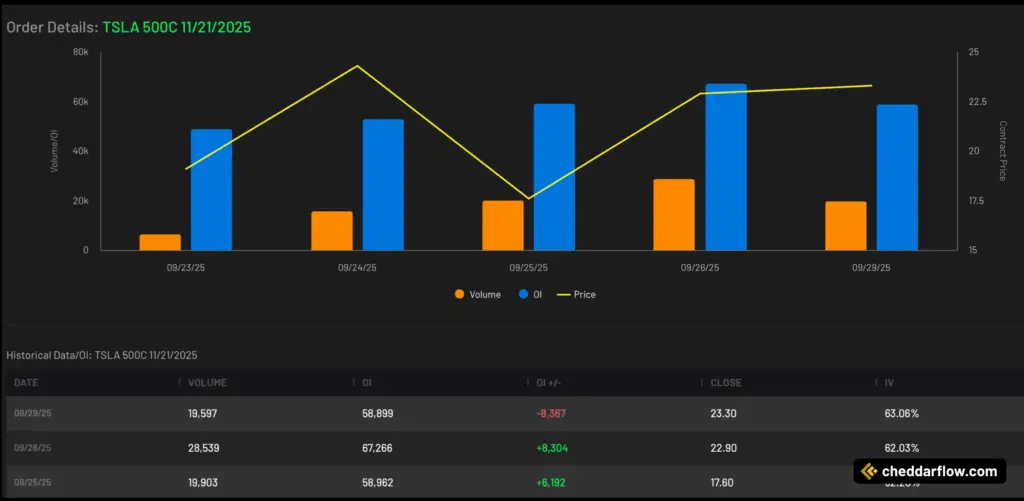Viewport: 1024px width, 501px height.
Task: Select the OI cell 58,962
Action: (x=377, y=483)
